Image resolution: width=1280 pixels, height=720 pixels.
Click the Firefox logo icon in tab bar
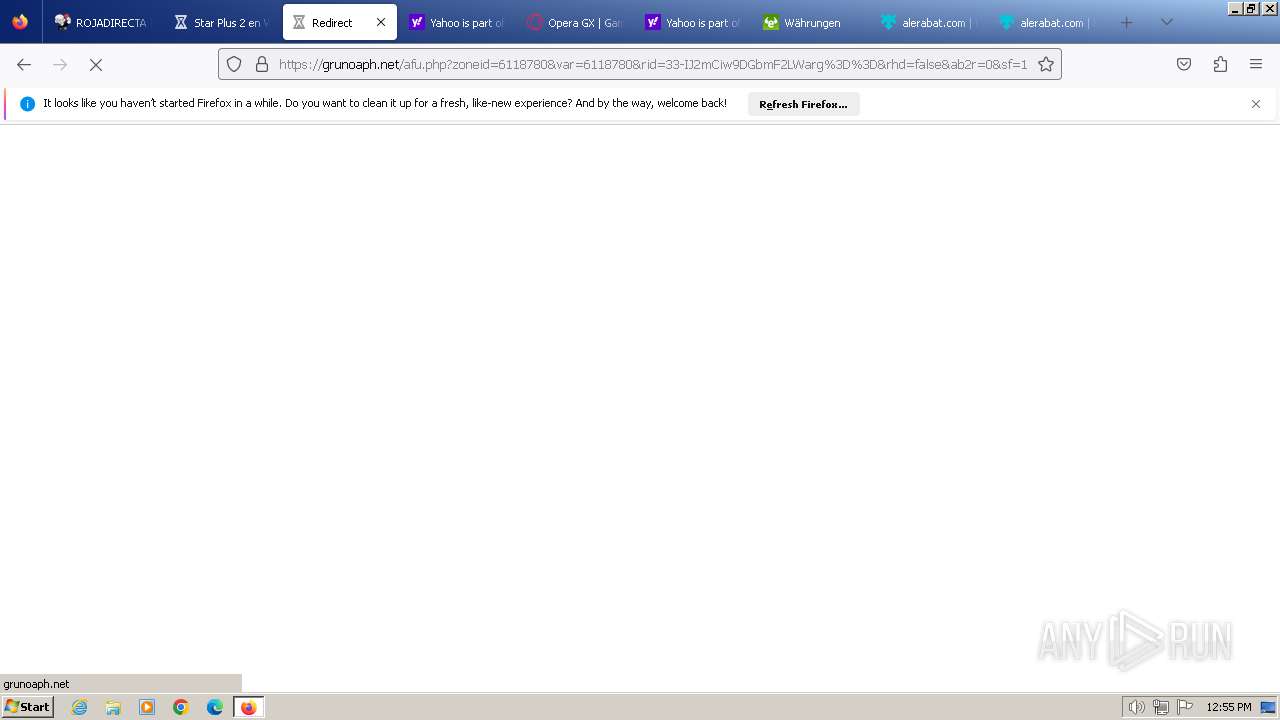[20, 22]
